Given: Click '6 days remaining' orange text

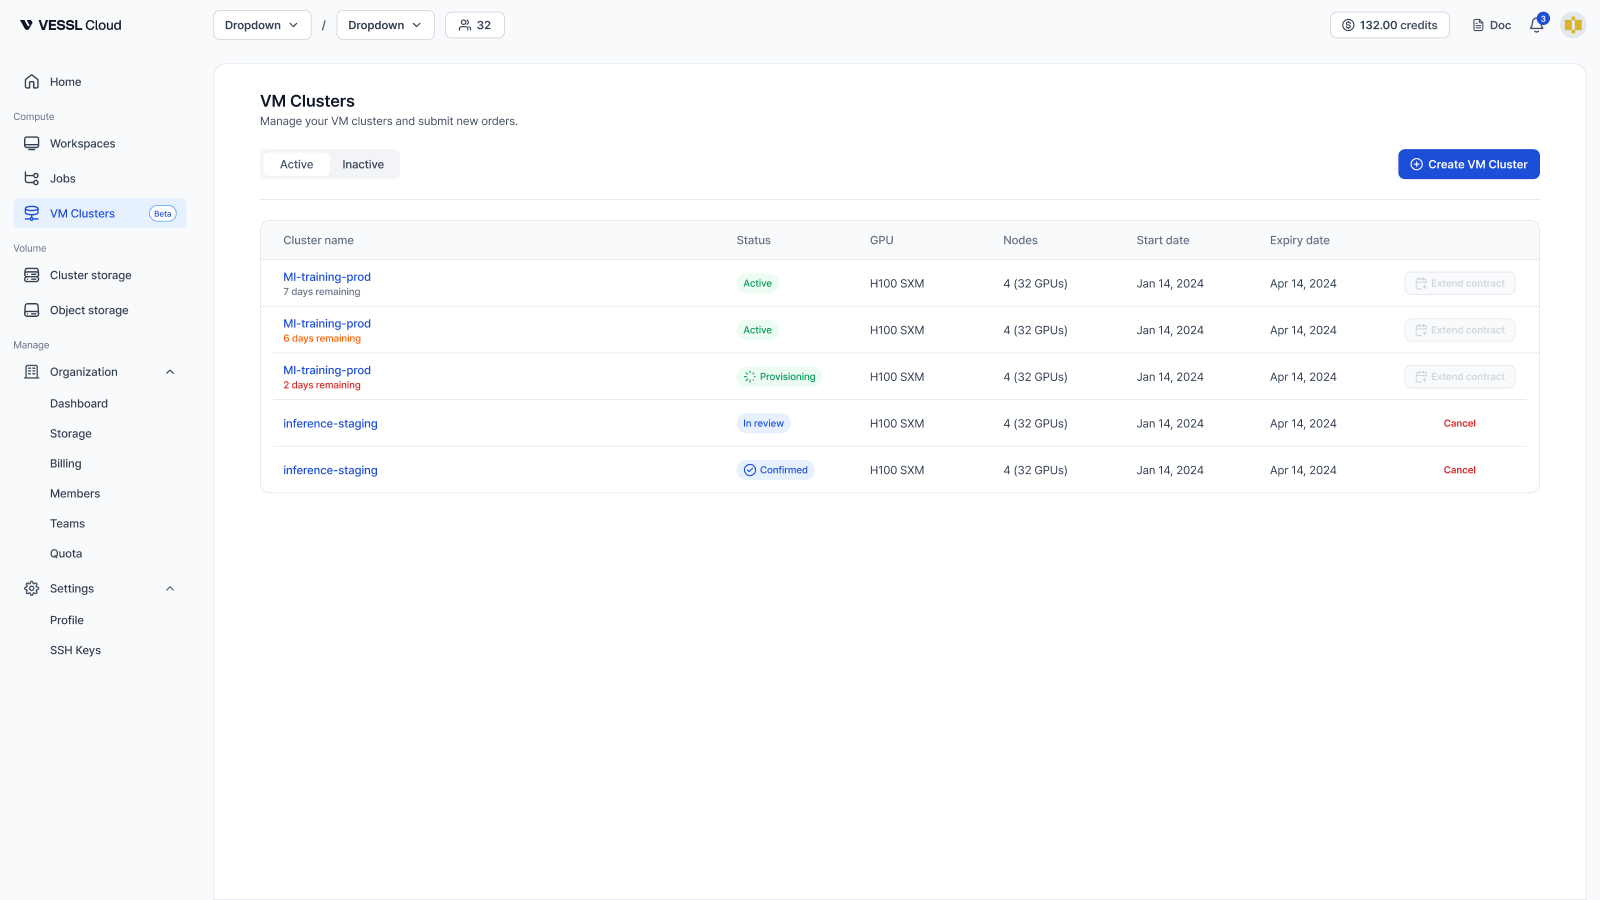Looking at the screenshot, I should tap(322, 339).
